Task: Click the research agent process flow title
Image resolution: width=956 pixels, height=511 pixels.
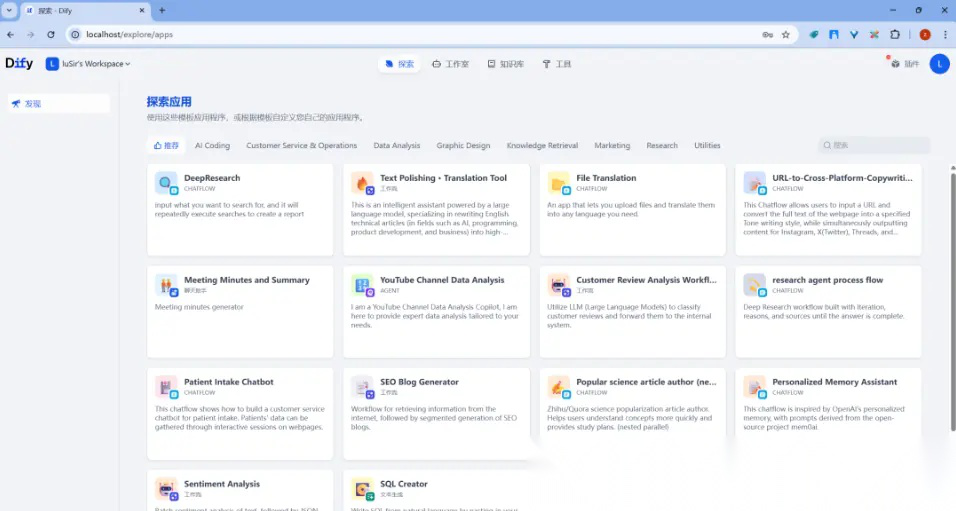Action: click(827, 280)
